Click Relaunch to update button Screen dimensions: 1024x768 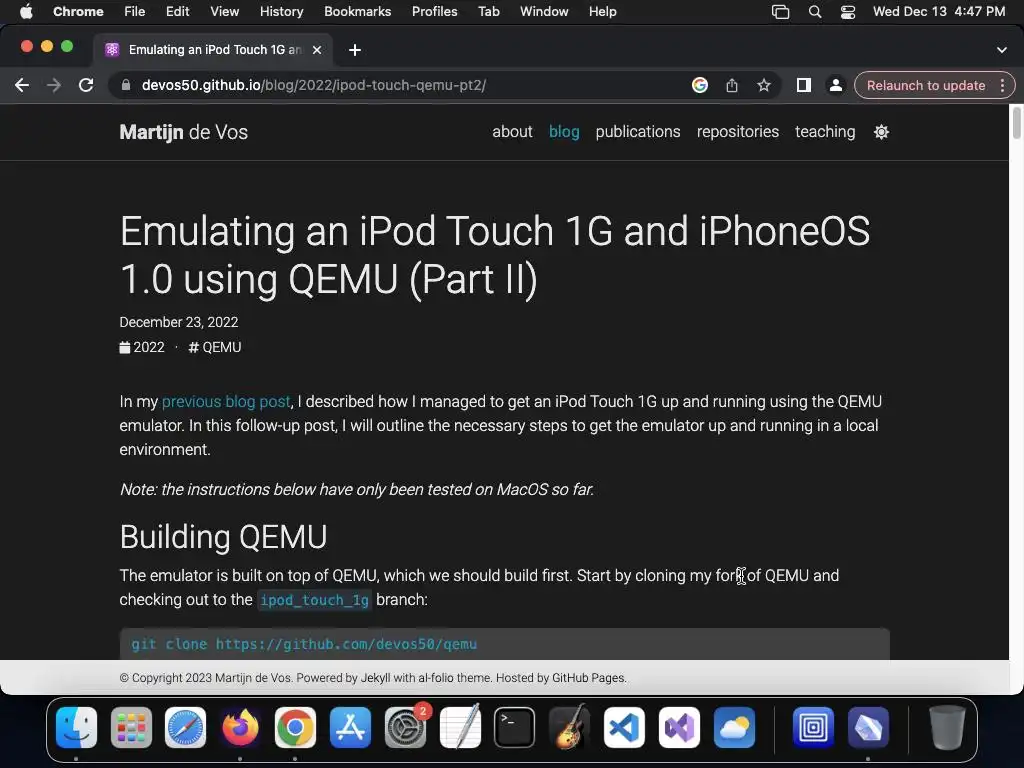click(925, 86)
